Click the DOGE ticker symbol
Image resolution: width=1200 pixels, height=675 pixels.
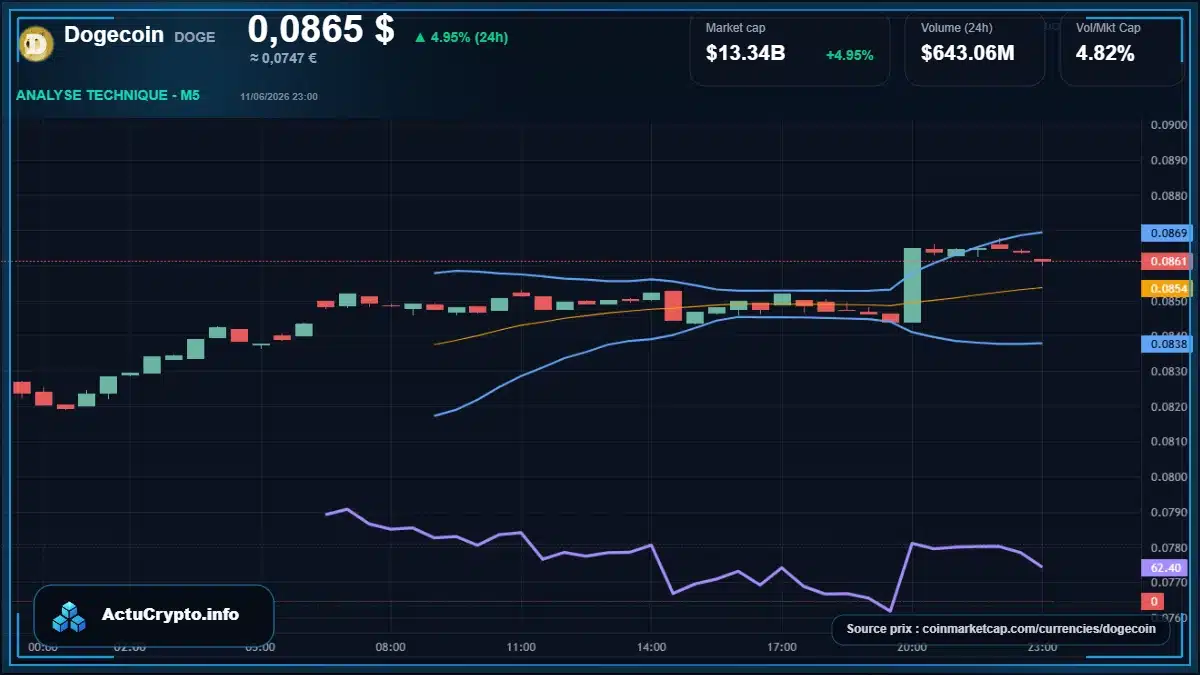point(194,37)
